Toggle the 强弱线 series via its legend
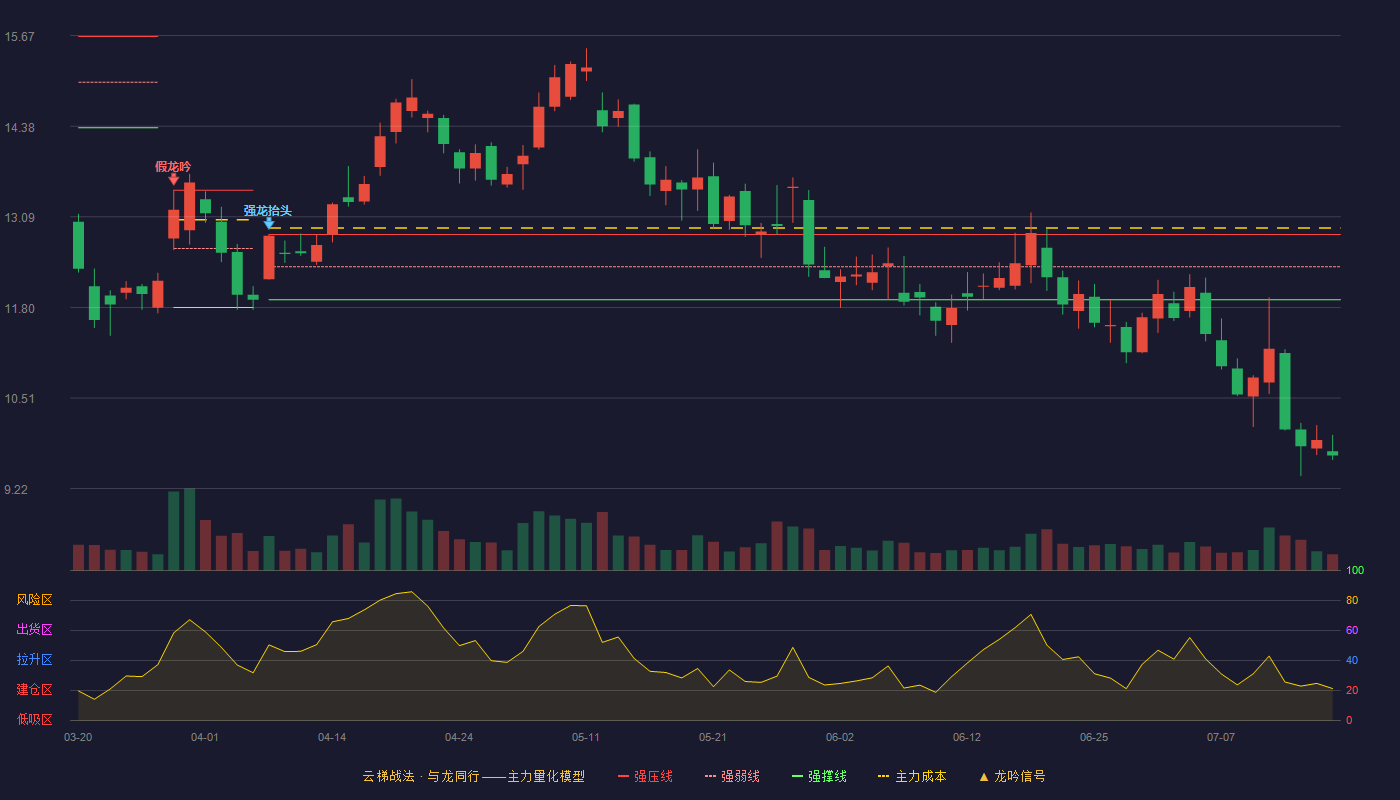 (x=740, y=776)
